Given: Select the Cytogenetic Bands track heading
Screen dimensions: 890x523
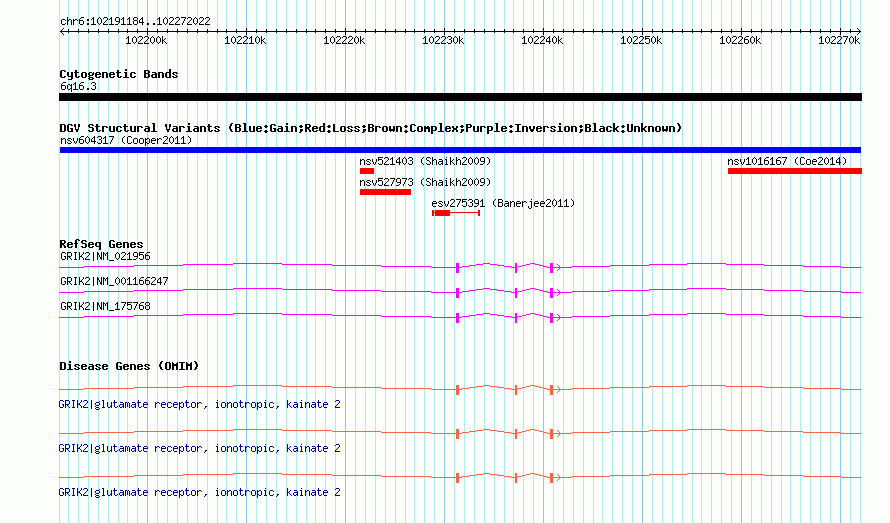Looking at the screenshot, I should coord(119,74).
